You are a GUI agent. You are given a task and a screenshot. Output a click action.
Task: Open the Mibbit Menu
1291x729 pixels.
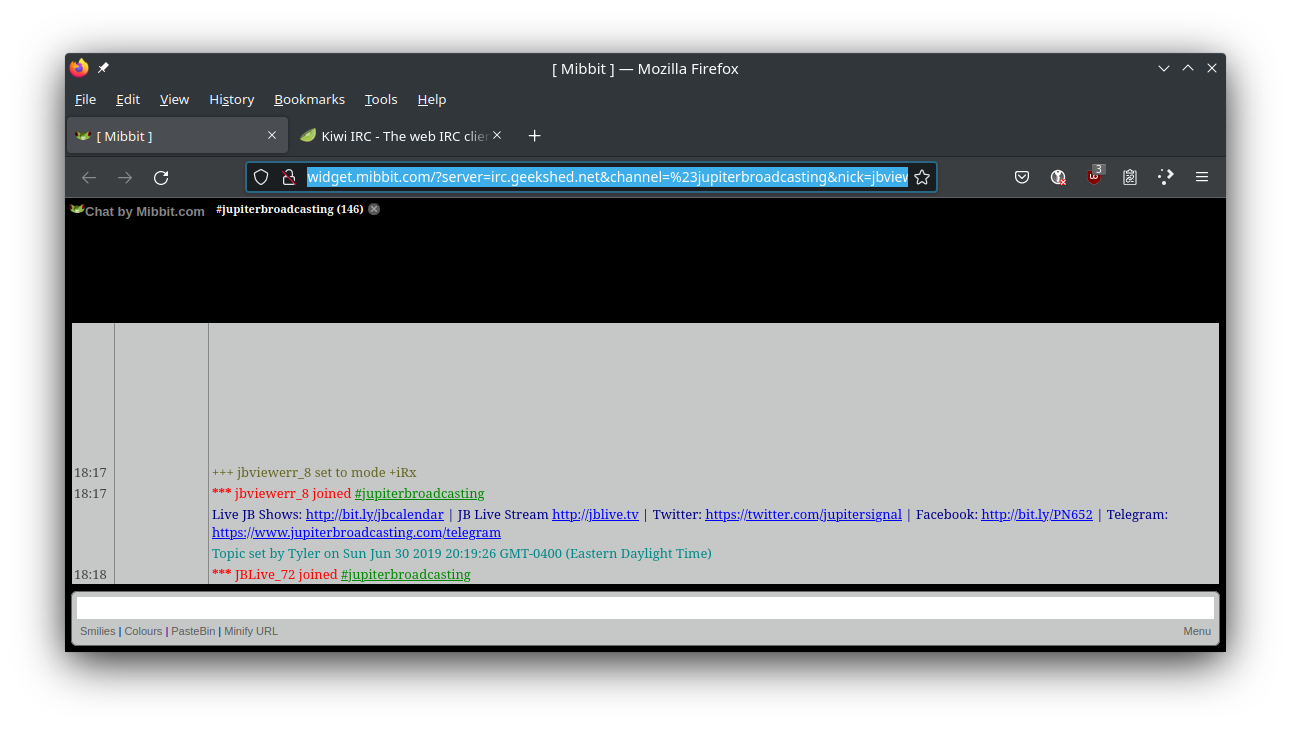(x=1197, y=631)
